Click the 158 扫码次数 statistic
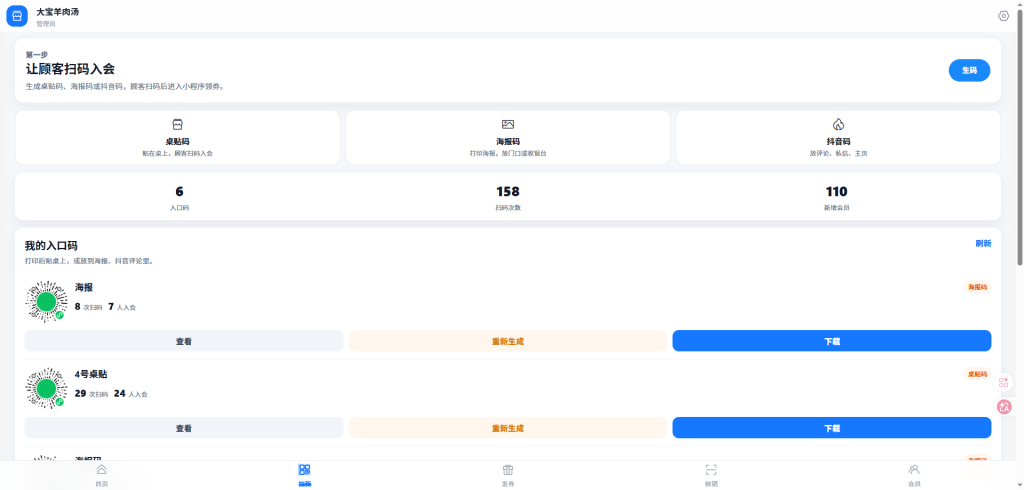The width and height of the screenshot is (1024, 490). pos(507,198)
